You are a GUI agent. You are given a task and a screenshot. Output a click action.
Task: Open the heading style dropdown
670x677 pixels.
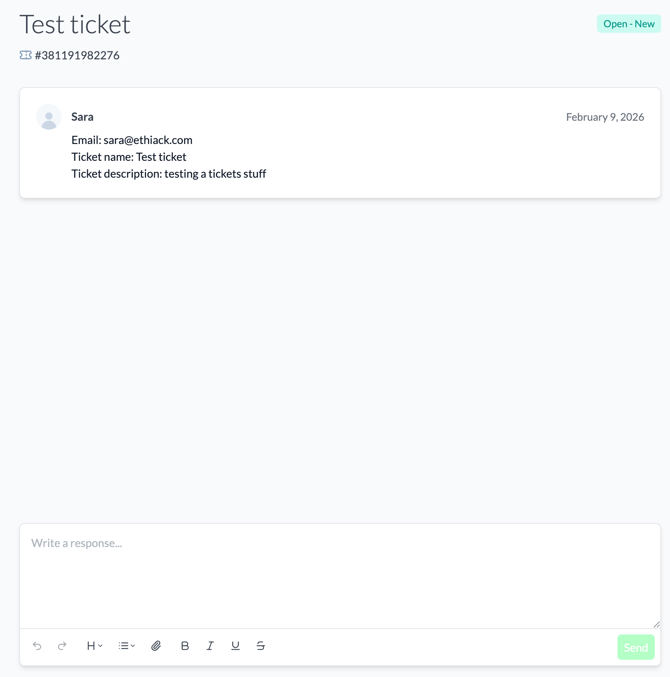pos(94,646)
